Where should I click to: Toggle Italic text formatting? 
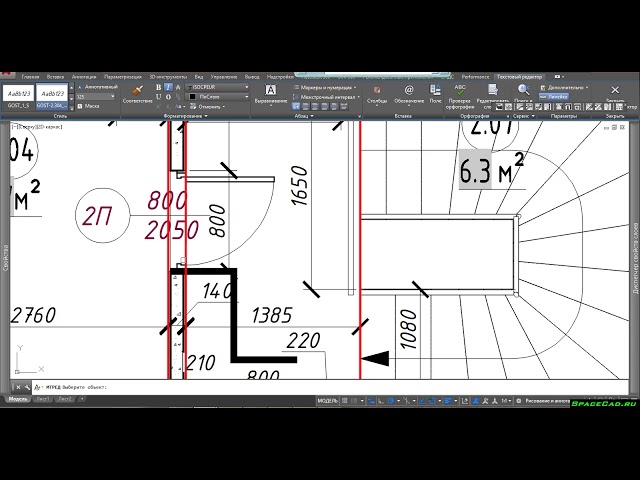pyautogui.click(x=167, y=87)
